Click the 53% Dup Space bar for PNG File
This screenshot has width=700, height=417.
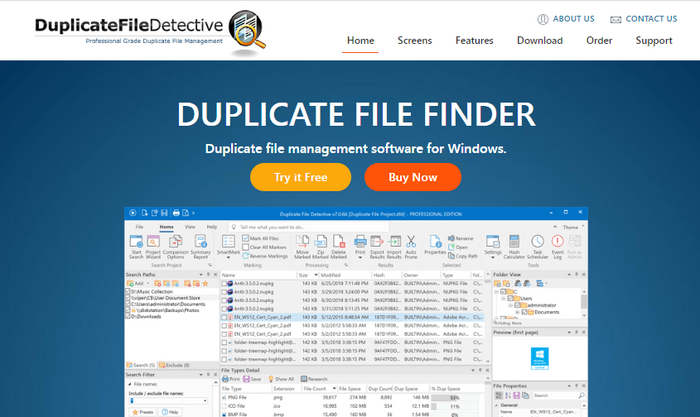455,397
